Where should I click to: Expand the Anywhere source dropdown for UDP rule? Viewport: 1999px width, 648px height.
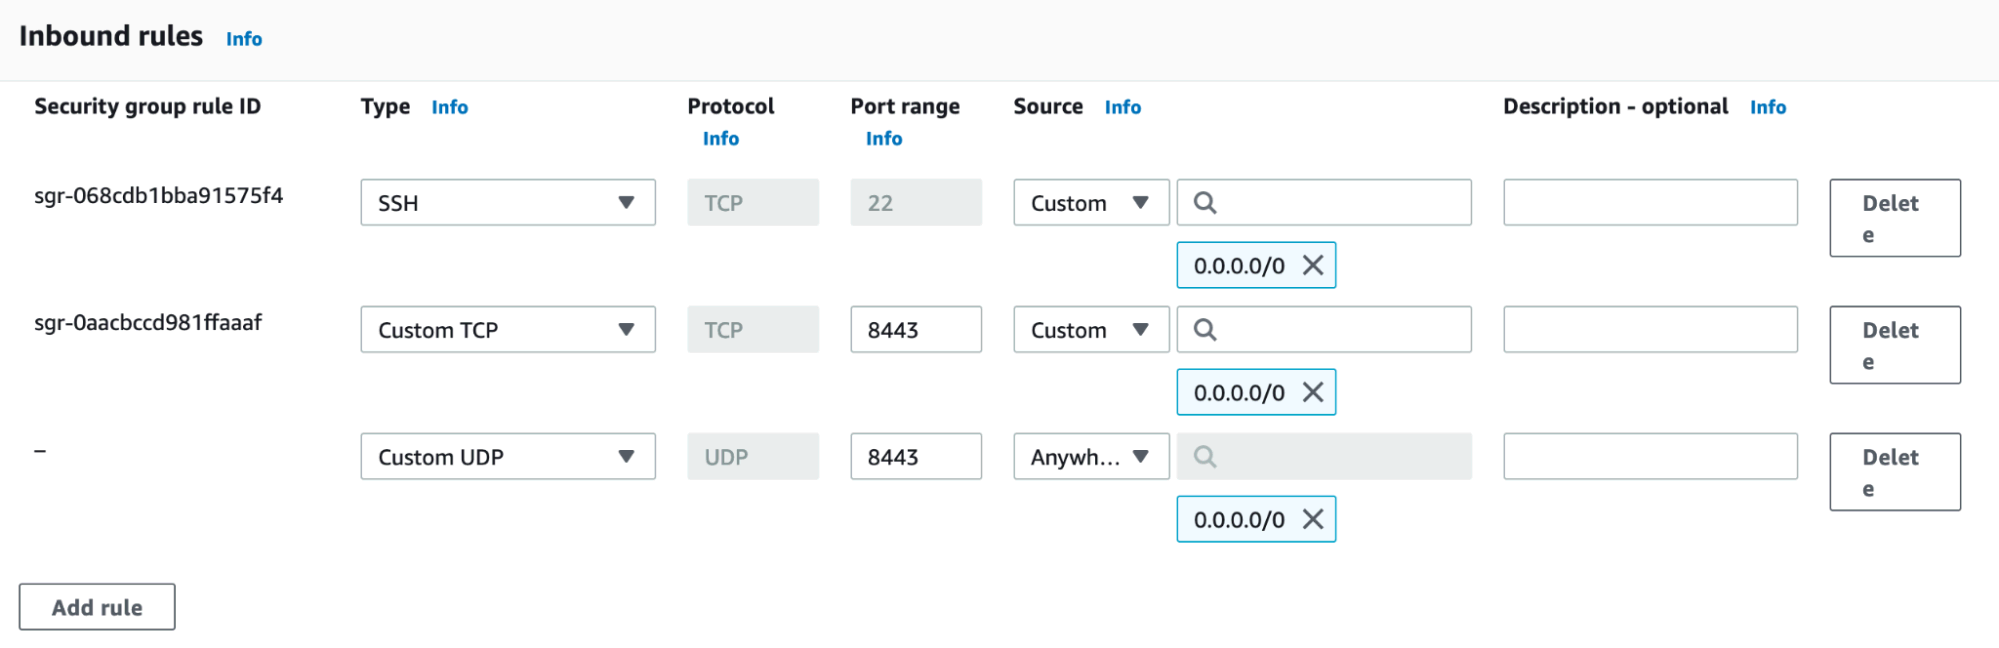click(x=1090, y=457)
